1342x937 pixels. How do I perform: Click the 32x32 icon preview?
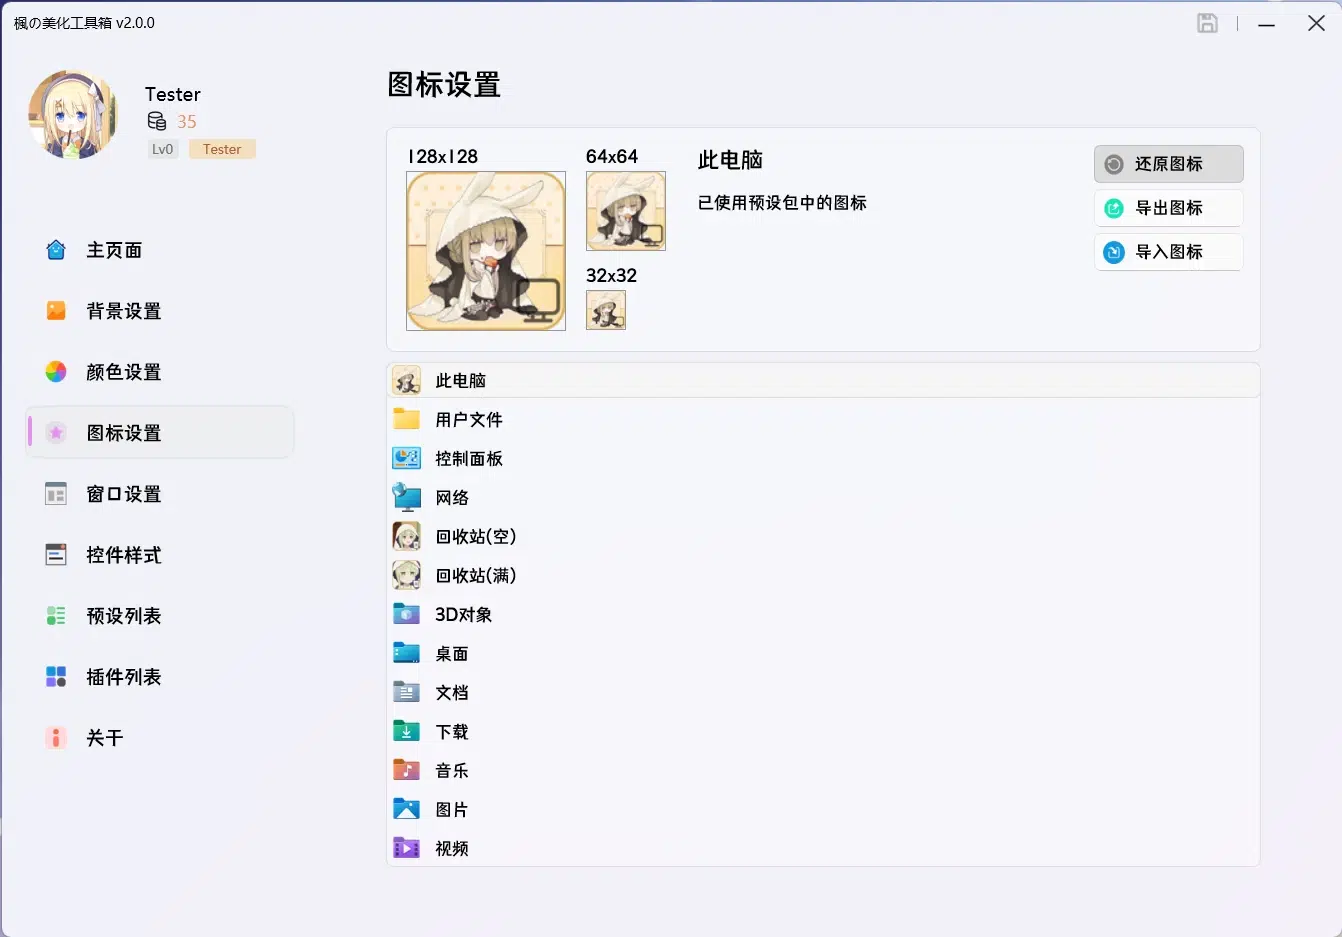(606, 310)
